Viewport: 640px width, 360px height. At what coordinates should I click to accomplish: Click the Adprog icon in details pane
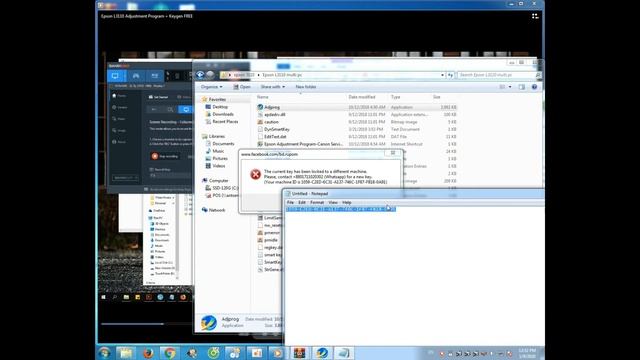[209, 322]
